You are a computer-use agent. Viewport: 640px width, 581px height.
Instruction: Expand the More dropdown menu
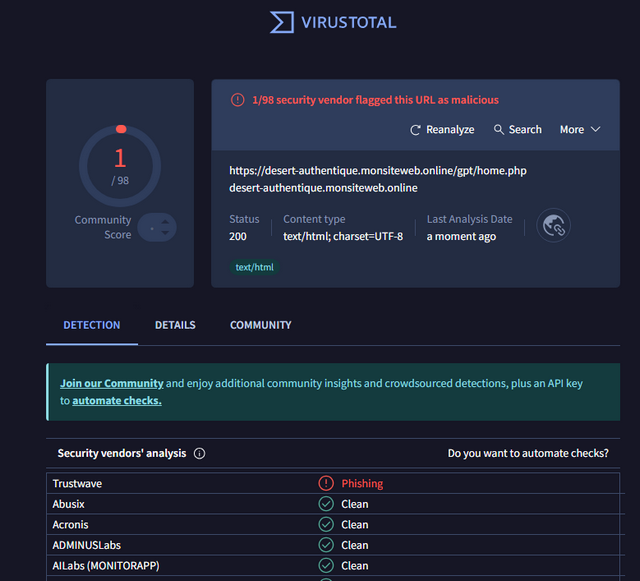[x=580, y=129]
